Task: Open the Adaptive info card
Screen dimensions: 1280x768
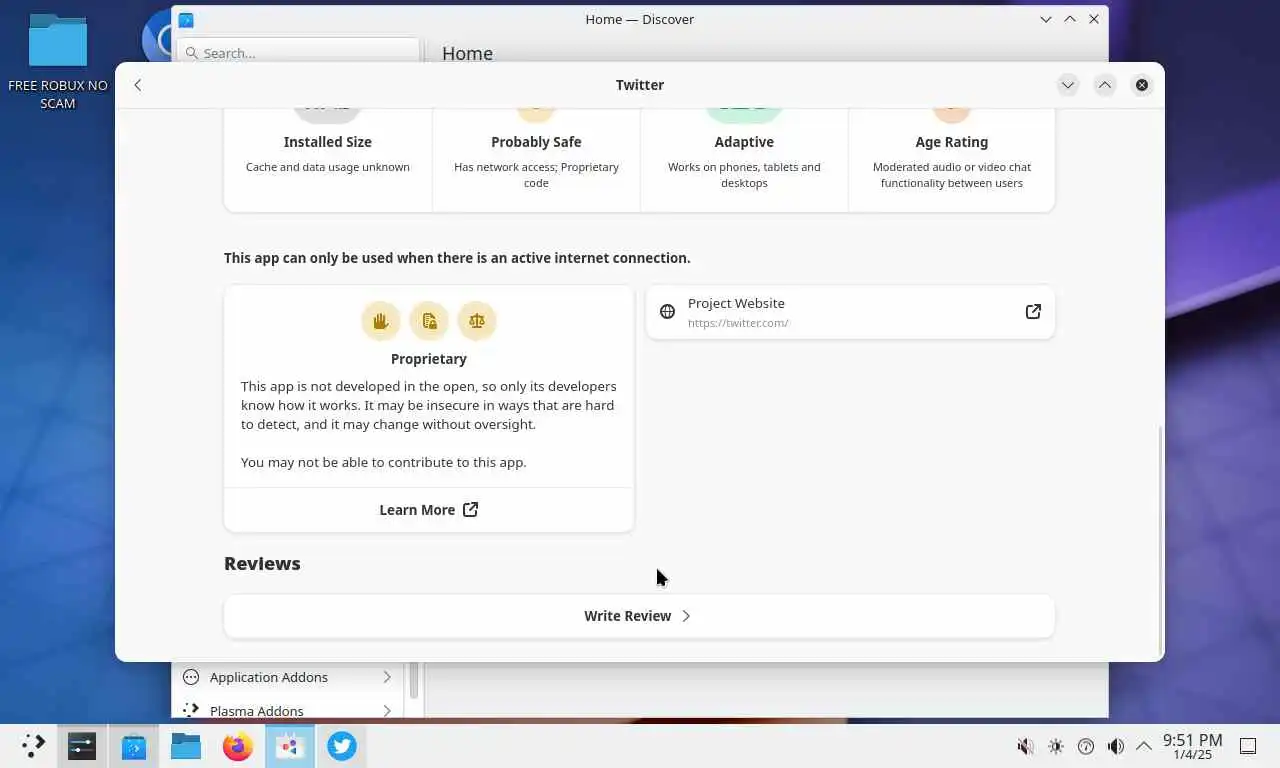Action: 744,160
